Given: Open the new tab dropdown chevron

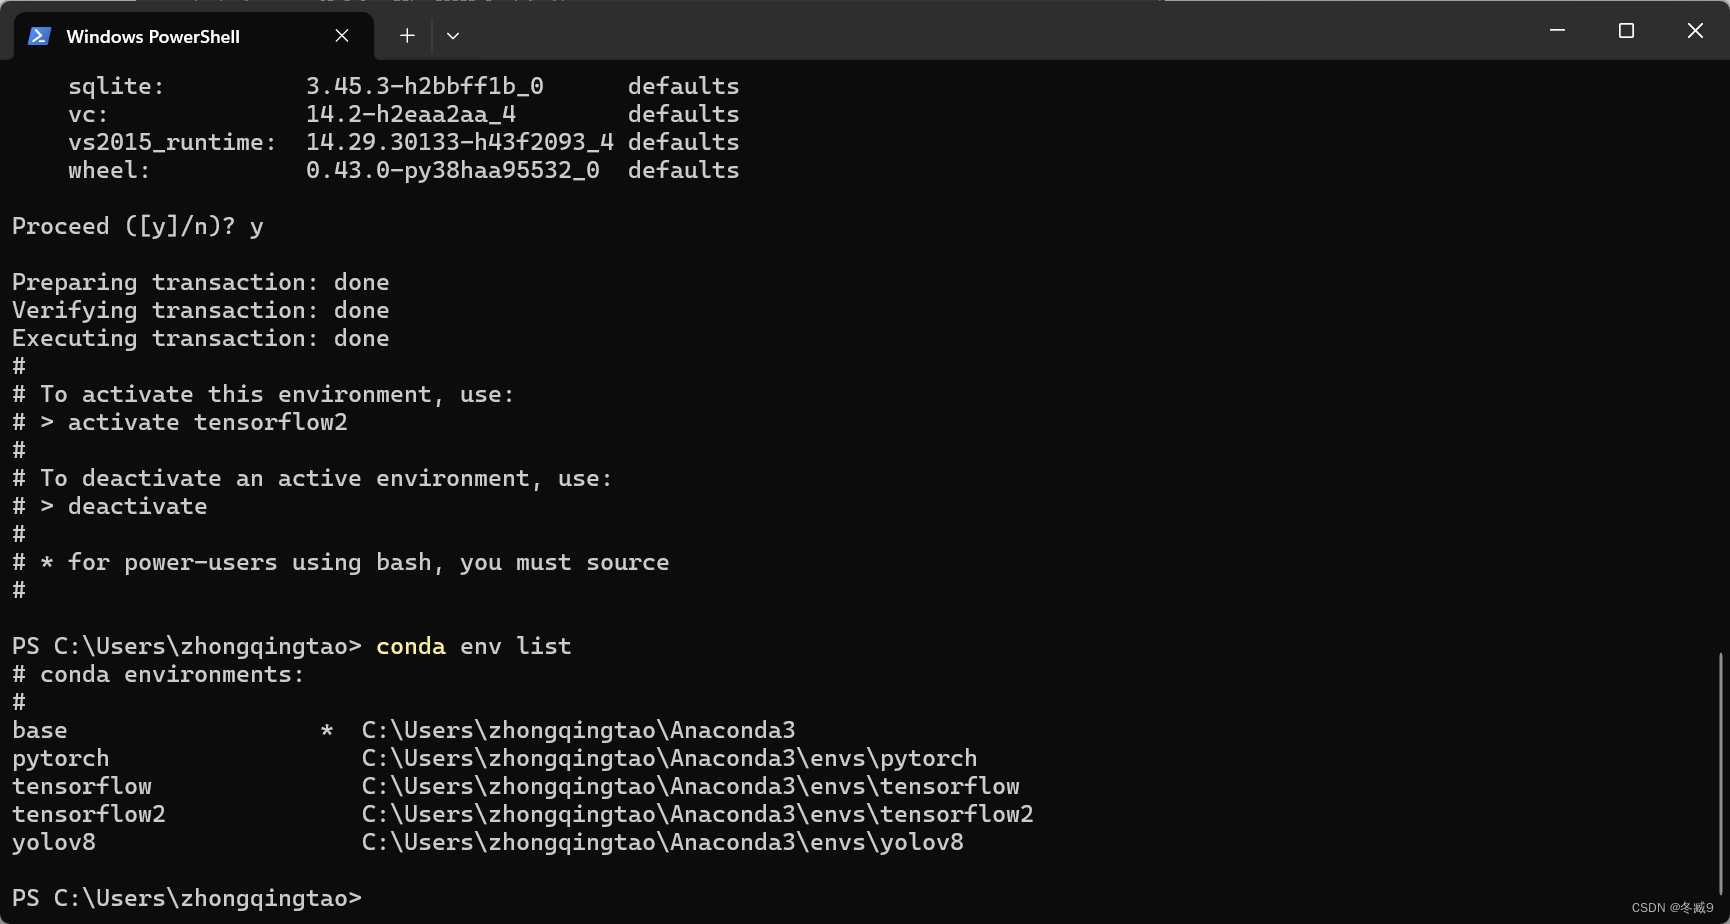Looking at the screenshot, I should (452, 35).
